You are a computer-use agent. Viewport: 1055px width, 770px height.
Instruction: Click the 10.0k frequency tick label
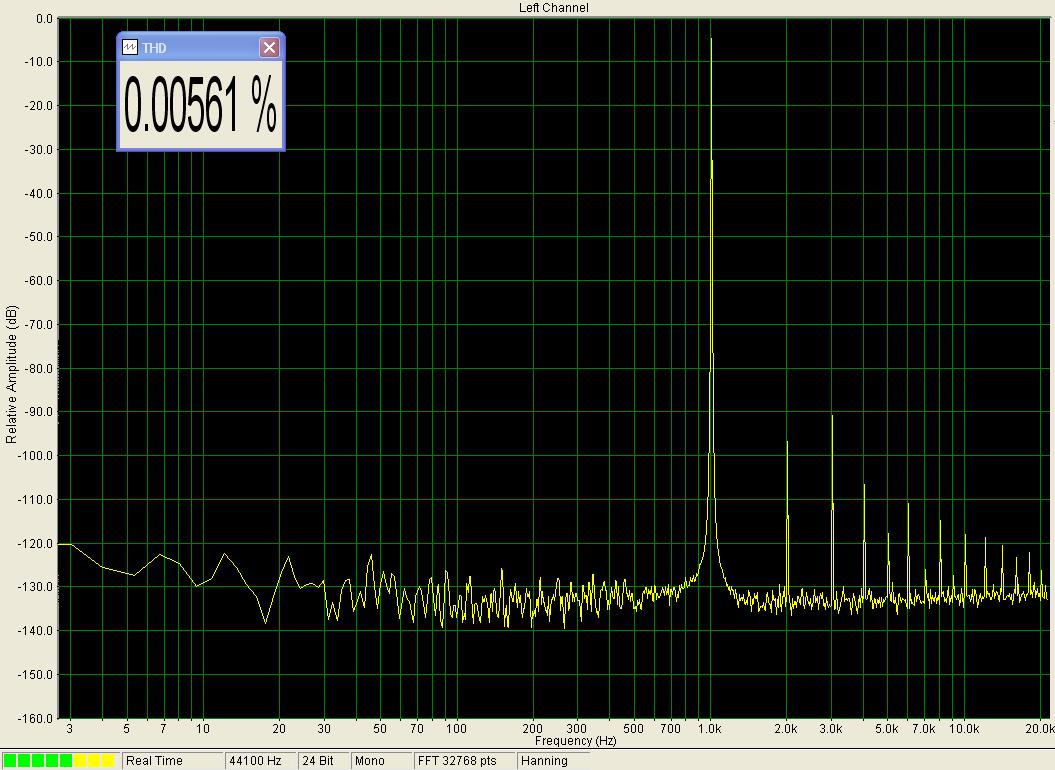[963, 728]
